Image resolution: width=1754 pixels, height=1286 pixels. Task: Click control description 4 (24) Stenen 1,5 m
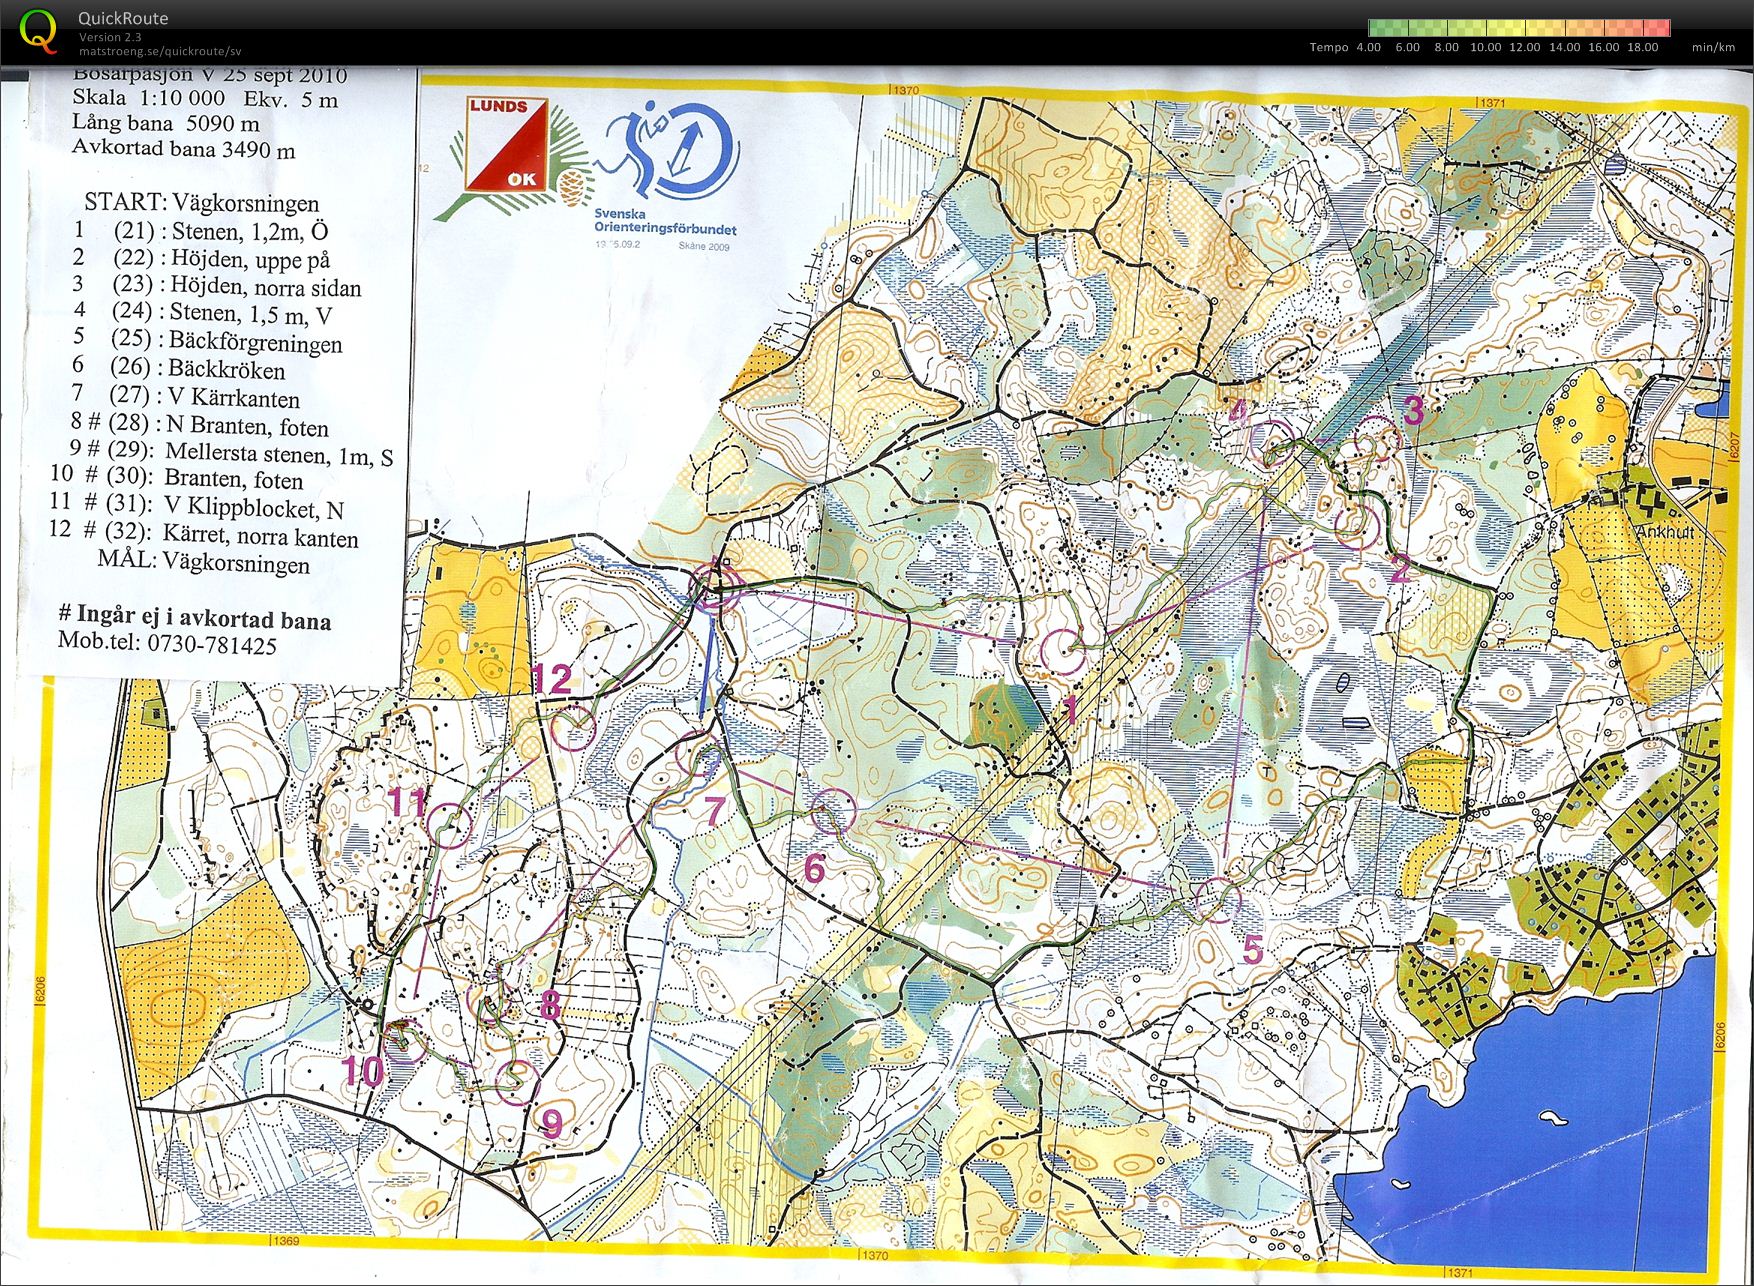(x=202, y=313)
